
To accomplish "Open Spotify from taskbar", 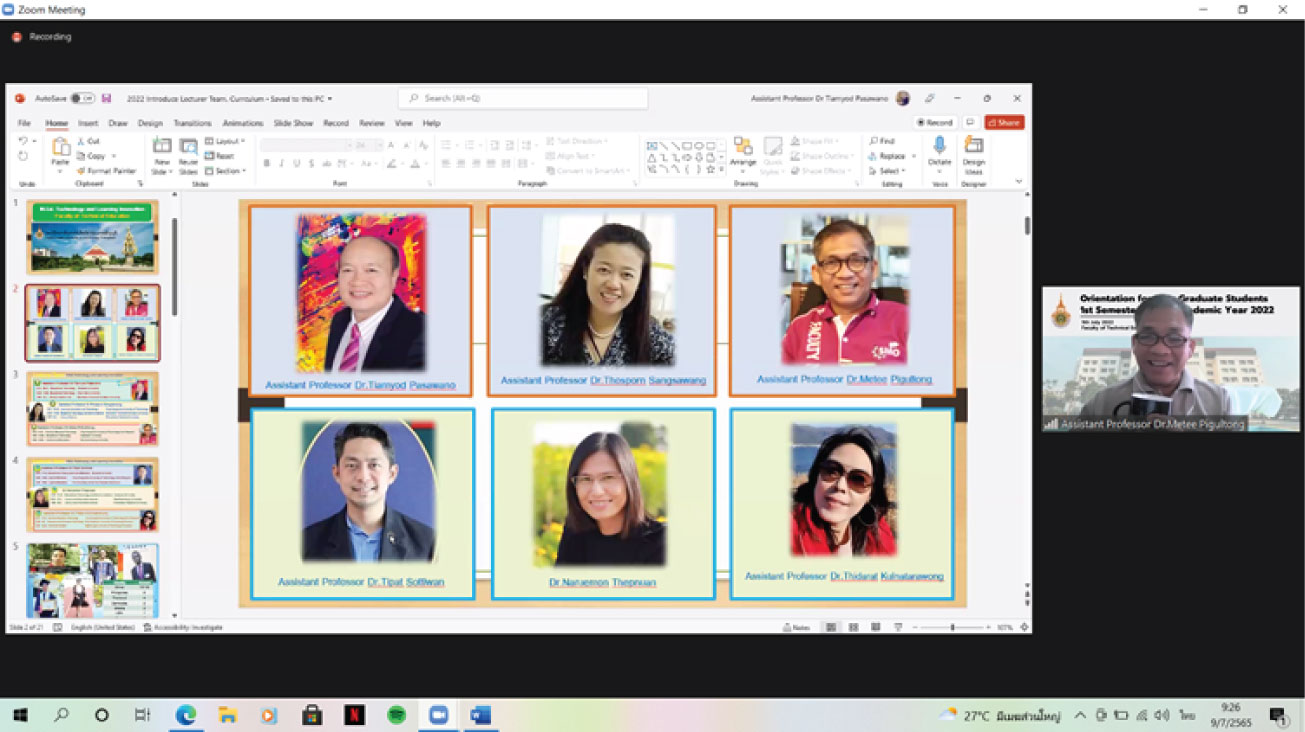I will click(x=396, y=715).
